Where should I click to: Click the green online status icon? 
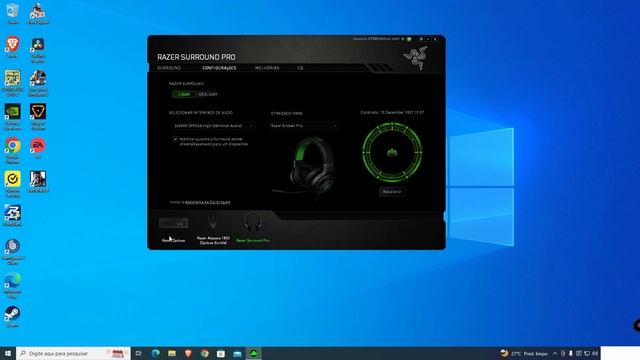click(409, 39)
